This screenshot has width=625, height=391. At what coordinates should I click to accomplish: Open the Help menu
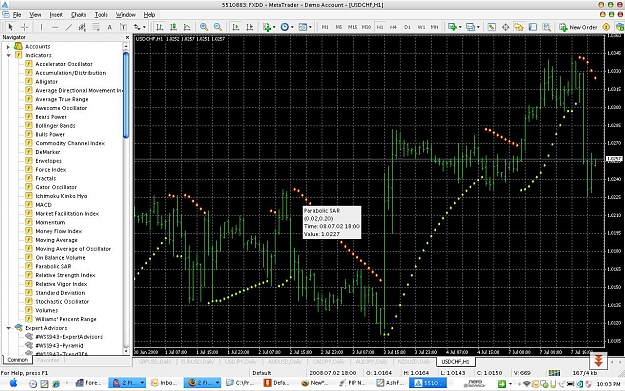(149, 15)
